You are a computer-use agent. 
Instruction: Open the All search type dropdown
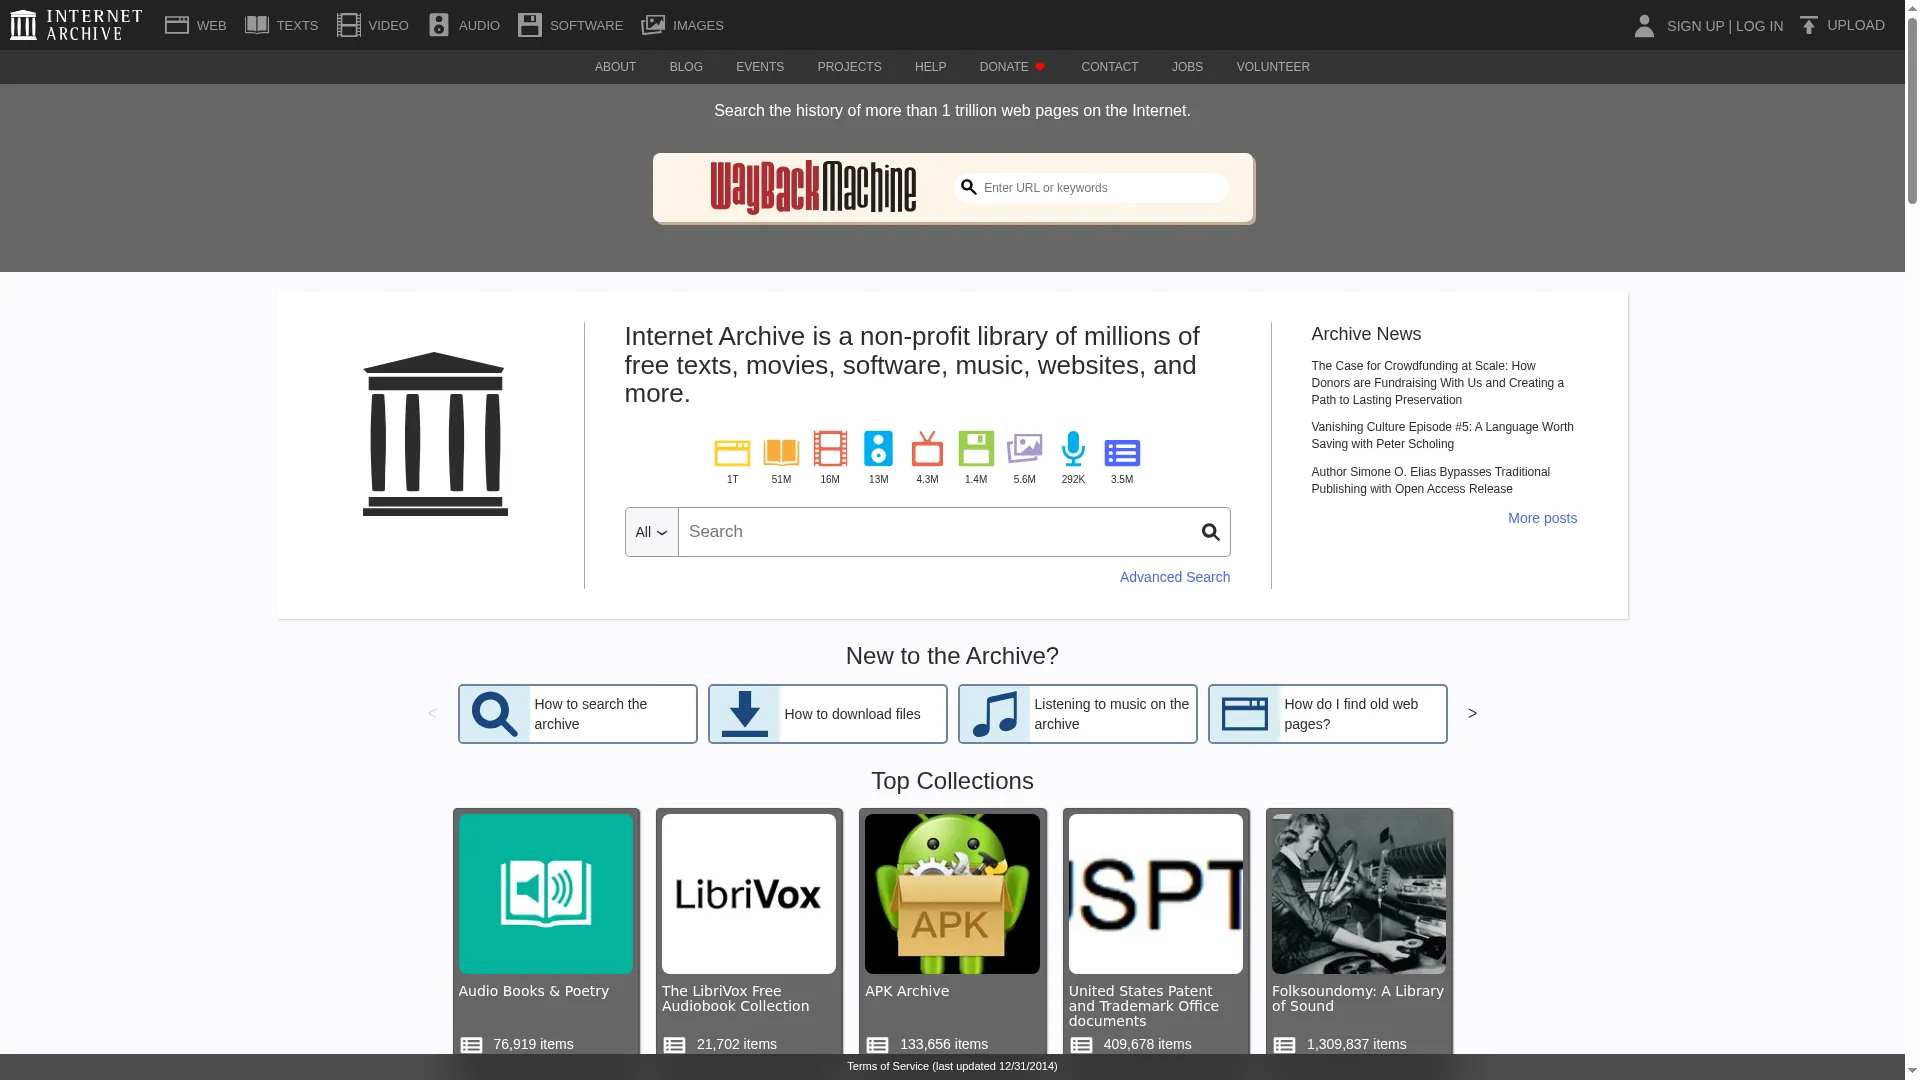point(652,532)
